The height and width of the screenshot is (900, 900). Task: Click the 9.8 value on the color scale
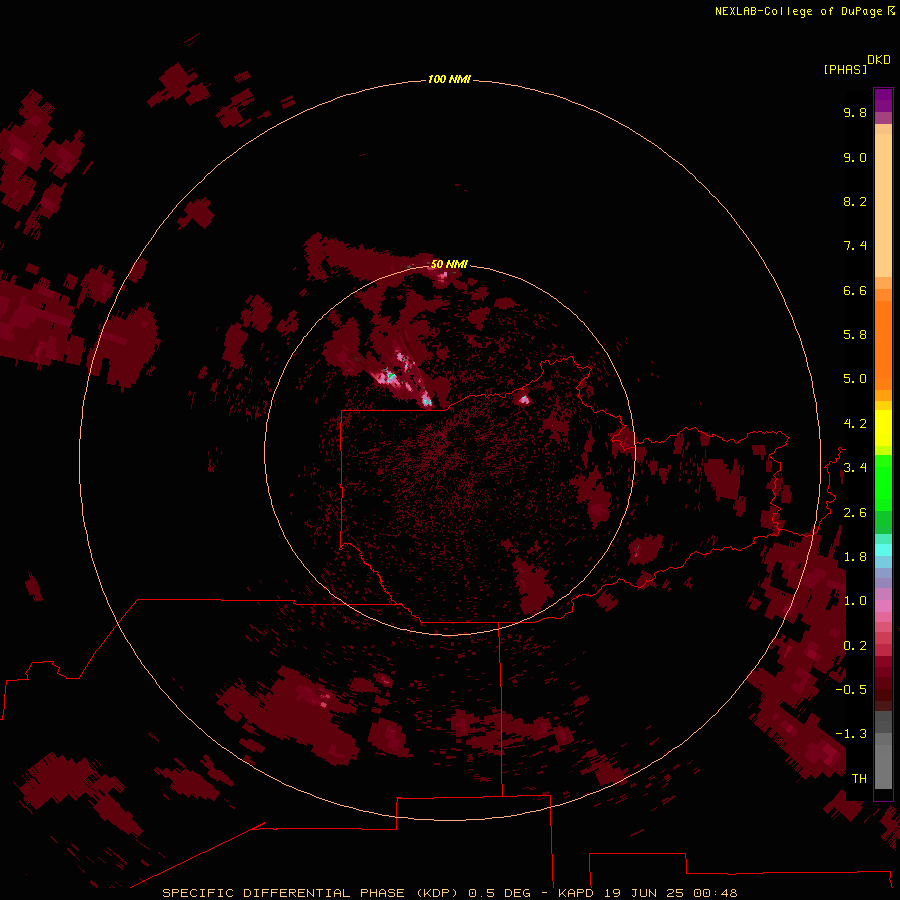[x=855, y=112]
